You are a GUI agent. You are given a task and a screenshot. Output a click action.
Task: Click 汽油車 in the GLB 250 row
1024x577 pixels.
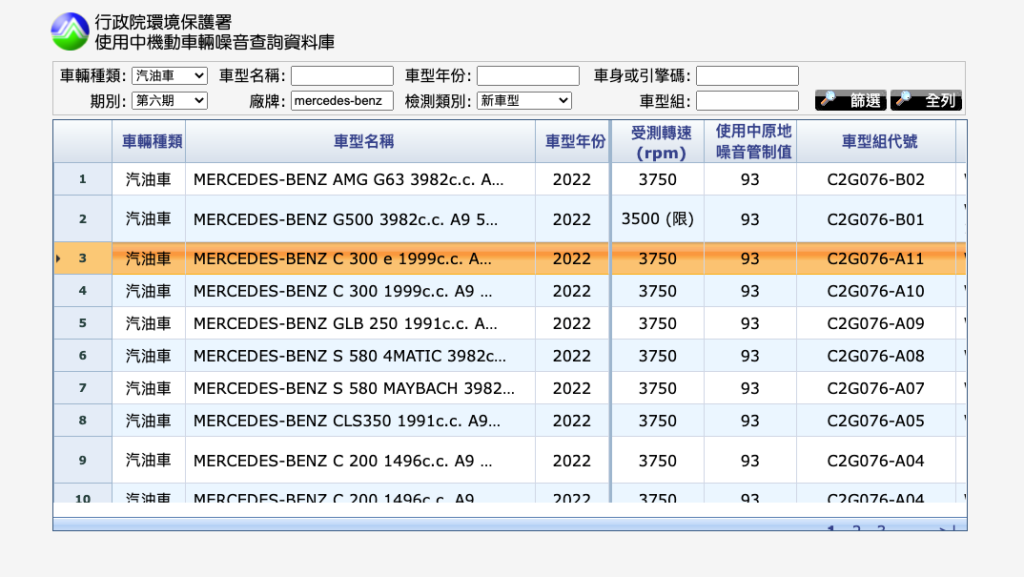coord(148,324)
